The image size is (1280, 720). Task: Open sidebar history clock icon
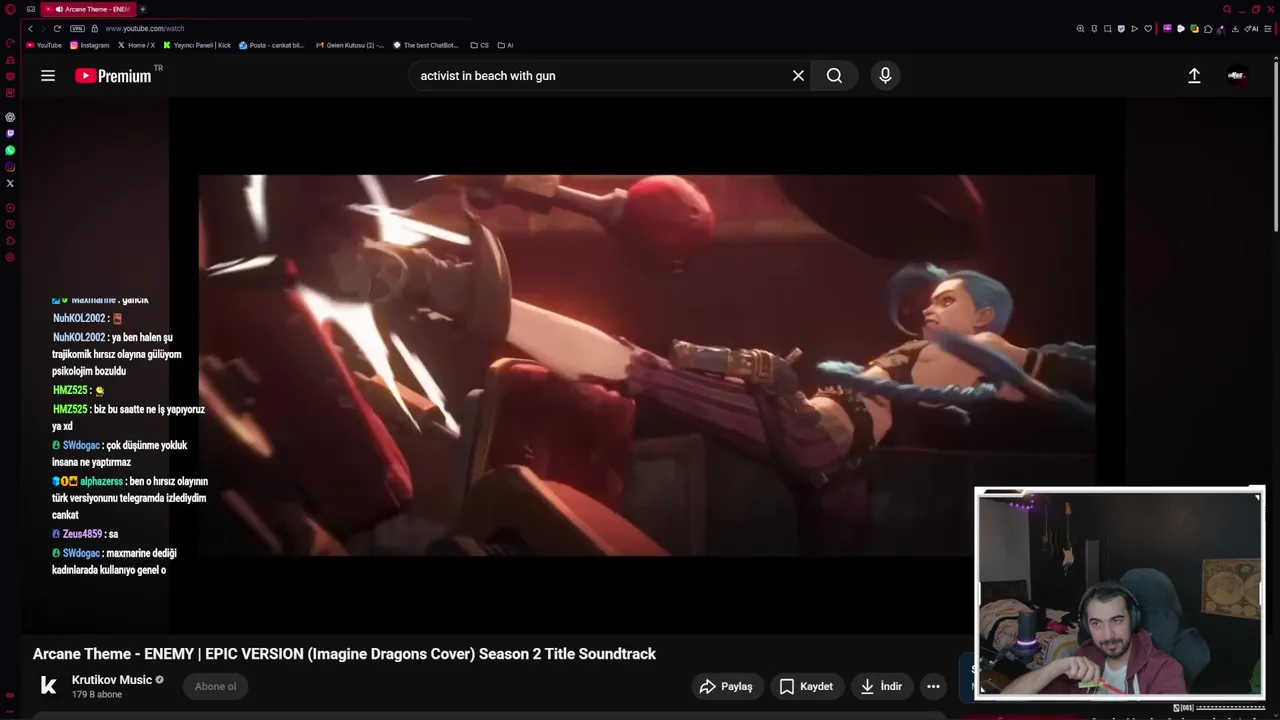10,224
